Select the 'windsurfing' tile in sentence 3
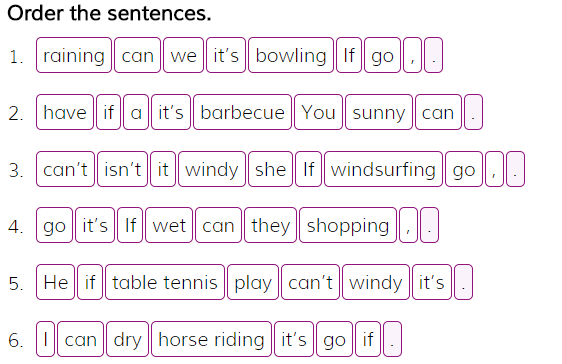 point(383,169)
